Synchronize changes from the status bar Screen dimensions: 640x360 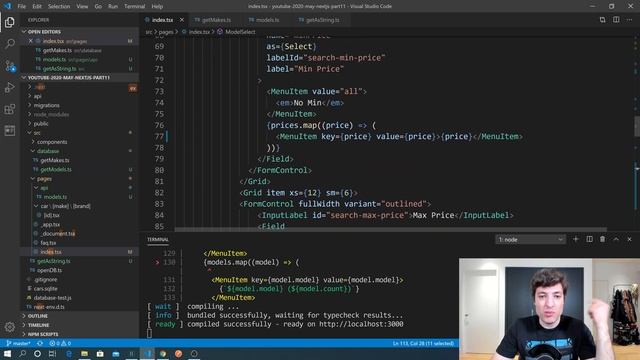(40, 343)
